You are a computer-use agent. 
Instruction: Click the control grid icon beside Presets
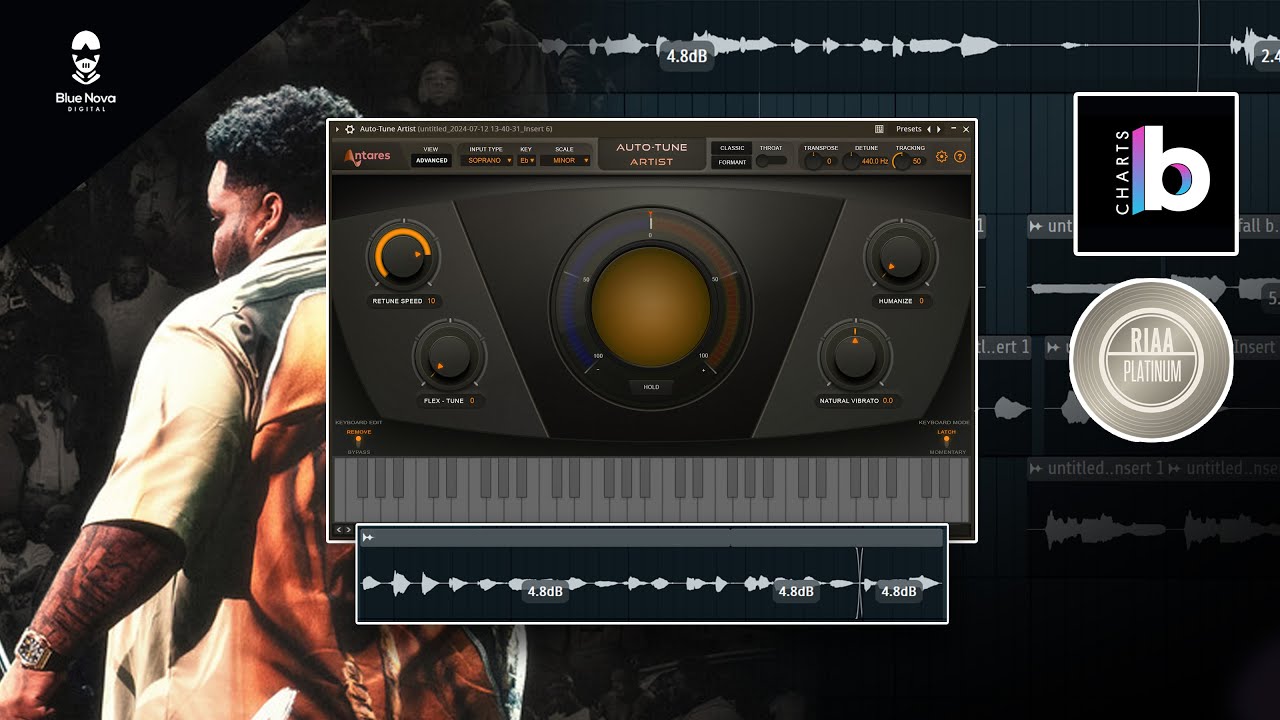click(x=879, y=129)
